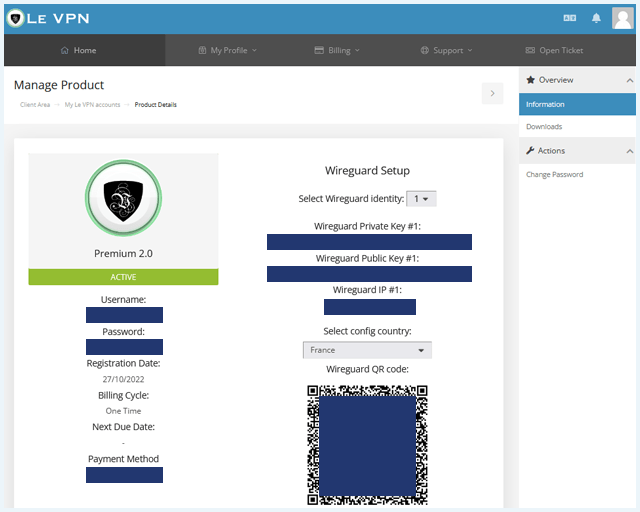Go to the Home tab
The width and height of the screenshot is (640, 512).
pyautogui.click(x=84, y=50)
